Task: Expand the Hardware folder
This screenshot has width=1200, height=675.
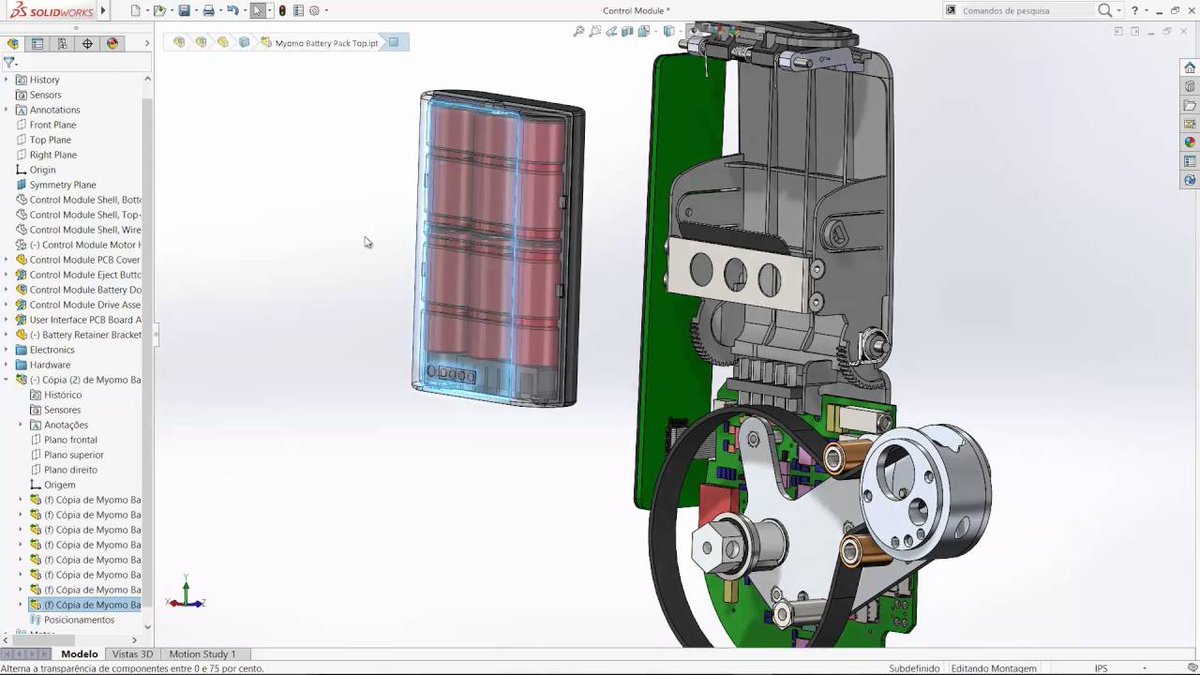Action: click(x=7, y=365)
